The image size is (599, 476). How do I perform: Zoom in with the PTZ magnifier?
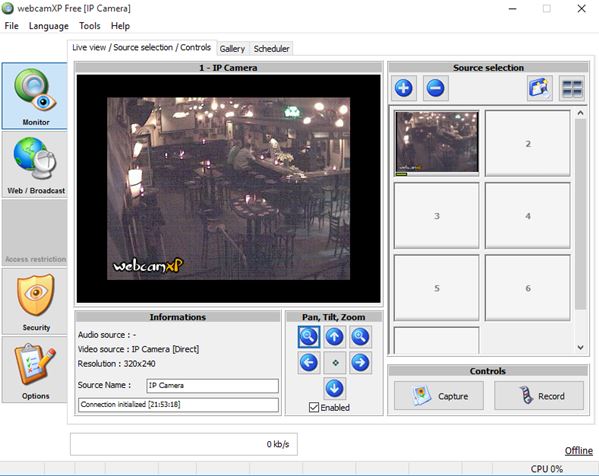click(360, 337)
